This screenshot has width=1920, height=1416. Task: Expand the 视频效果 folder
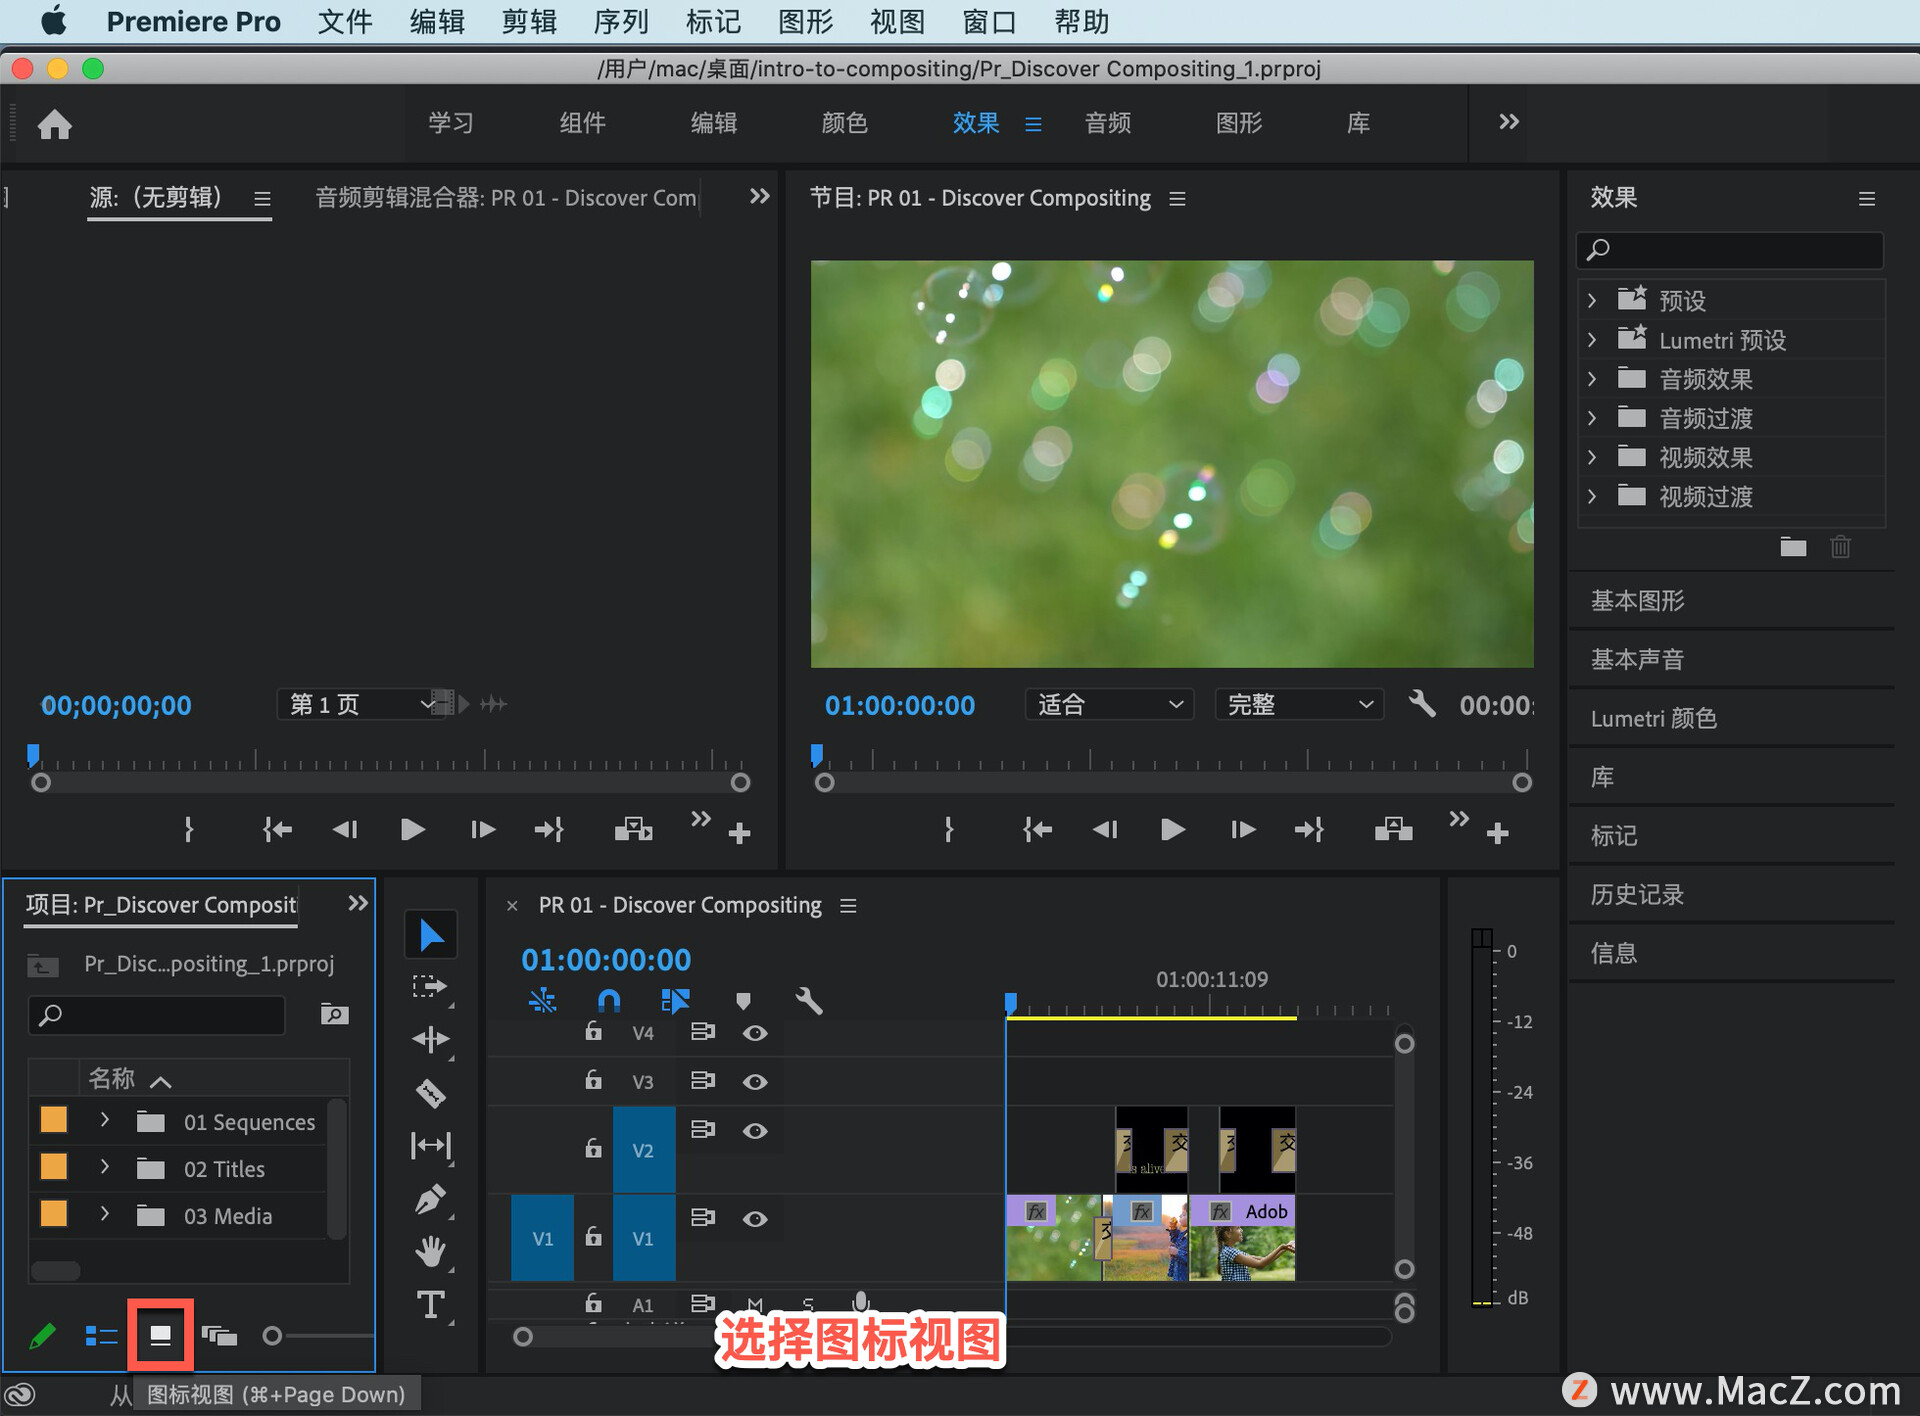coord(1592,457)
